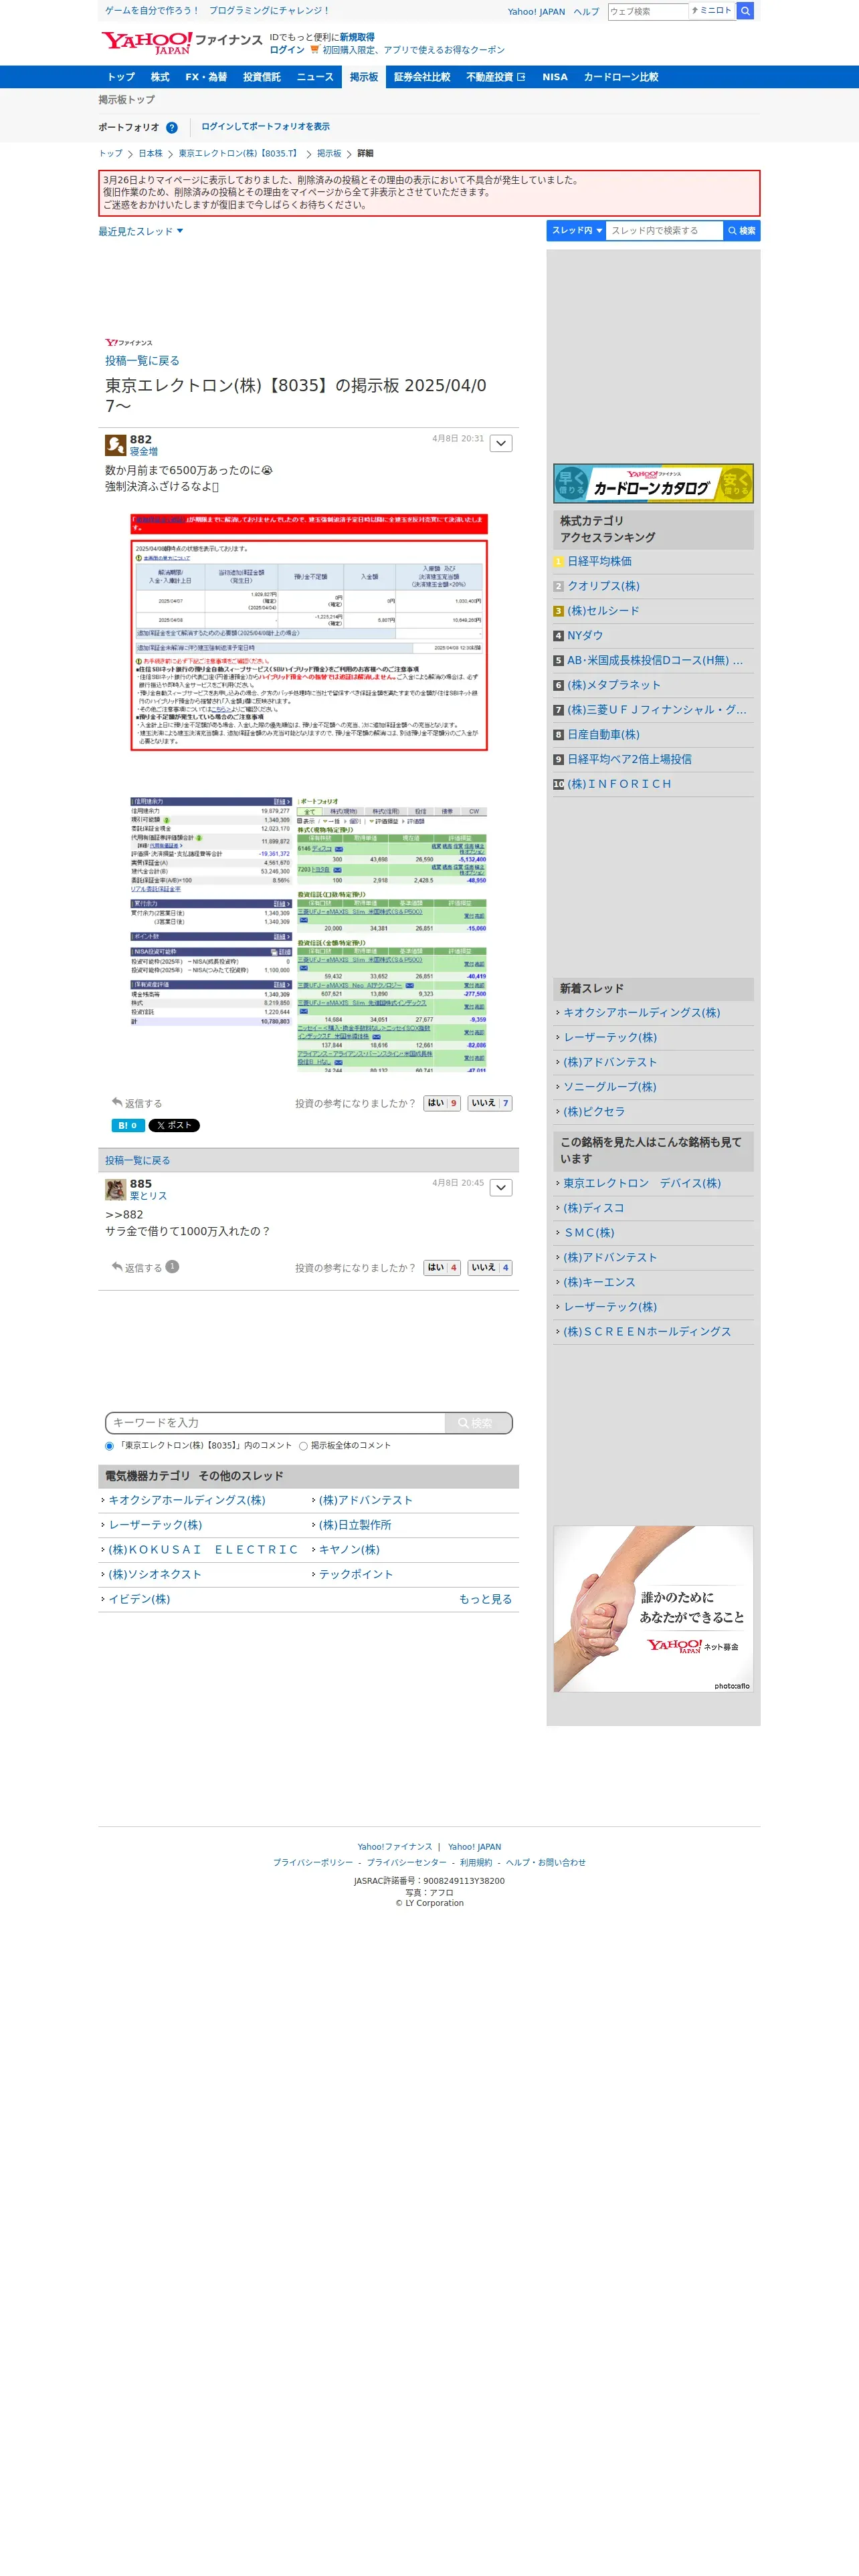Vote いいえ on post 885
This screenshot has width=859, height=2576.
click(x=490, y=1267)
